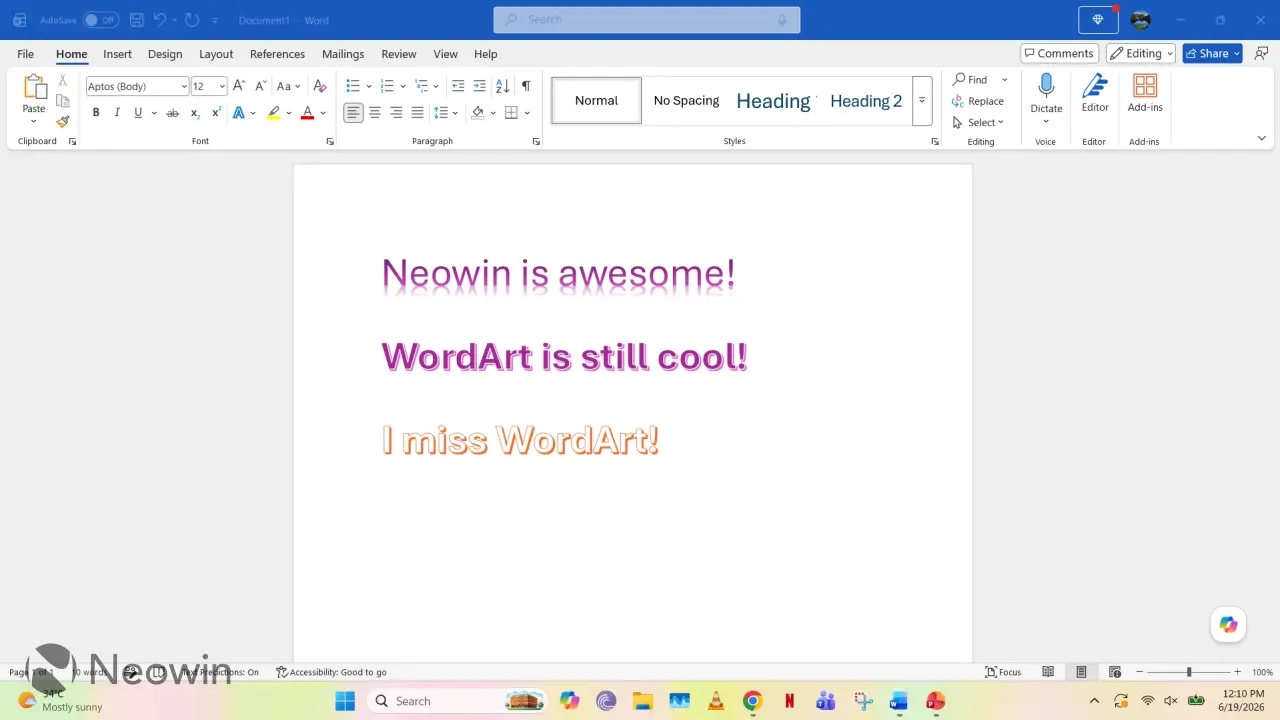1280x720 pixels.
Task: Open Bullets list dropdown arrow
Action: [369, 86]
